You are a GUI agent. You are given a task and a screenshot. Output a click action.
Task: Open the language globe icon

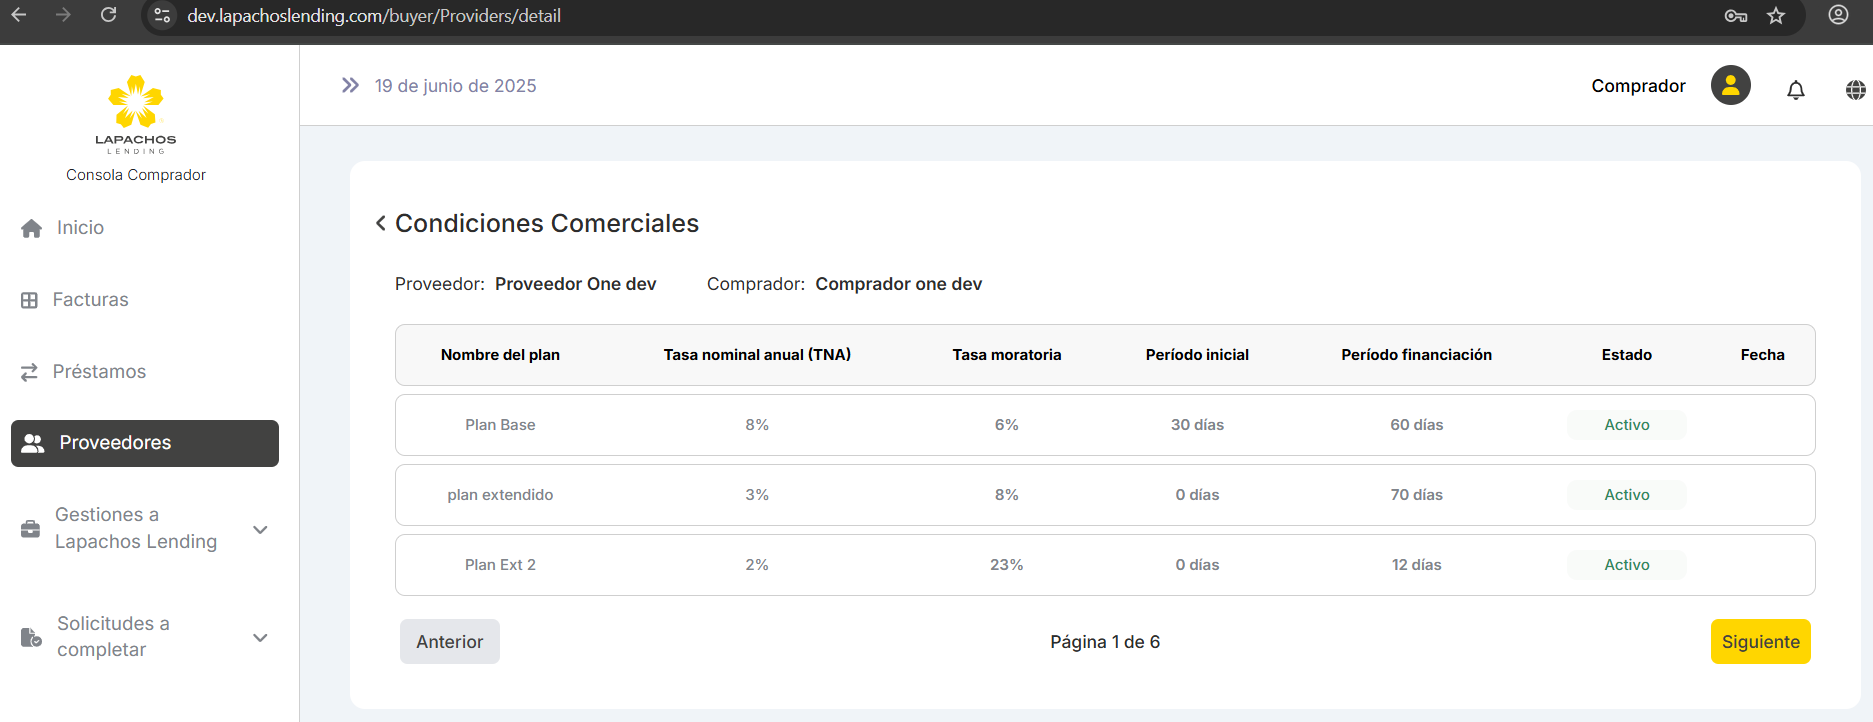pyautogui.click(x=1855, y=90)
